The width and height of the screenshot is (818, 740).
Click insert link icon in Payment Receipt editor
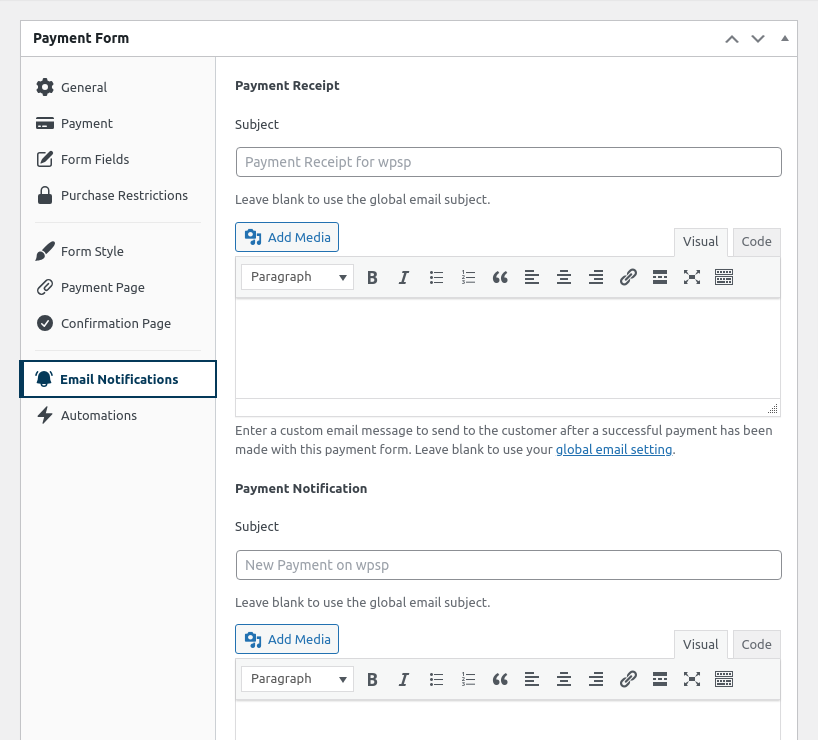[x=628, y=278]
